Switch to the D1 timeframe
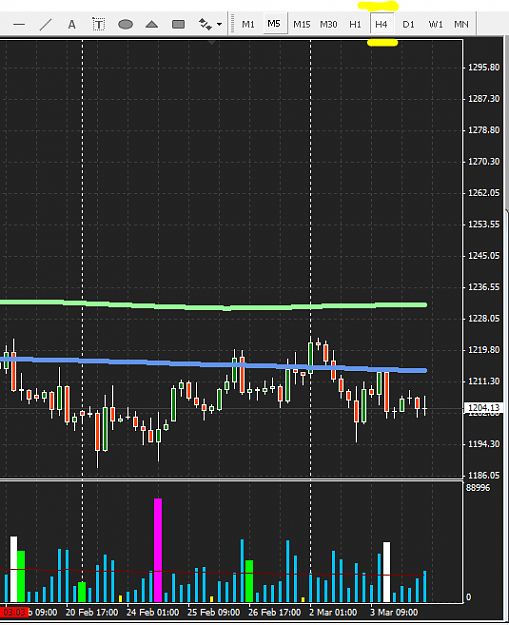 pos(408,25)
